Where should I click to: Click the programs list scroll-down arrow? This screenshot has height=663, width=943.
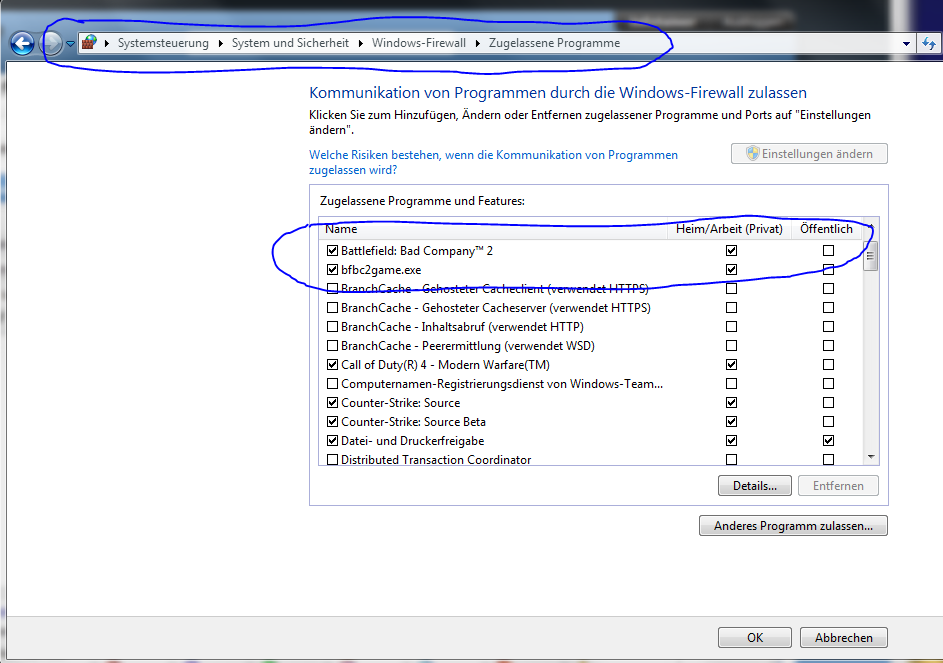pos(871,457)
